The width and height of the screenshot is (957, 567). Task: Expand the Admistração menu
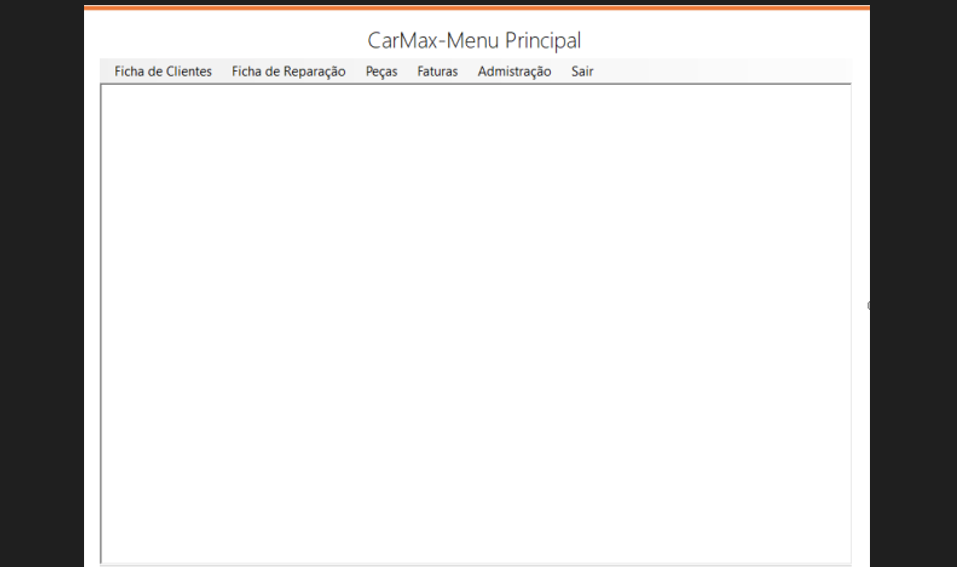pyautogui.click(x=514, y=71)
